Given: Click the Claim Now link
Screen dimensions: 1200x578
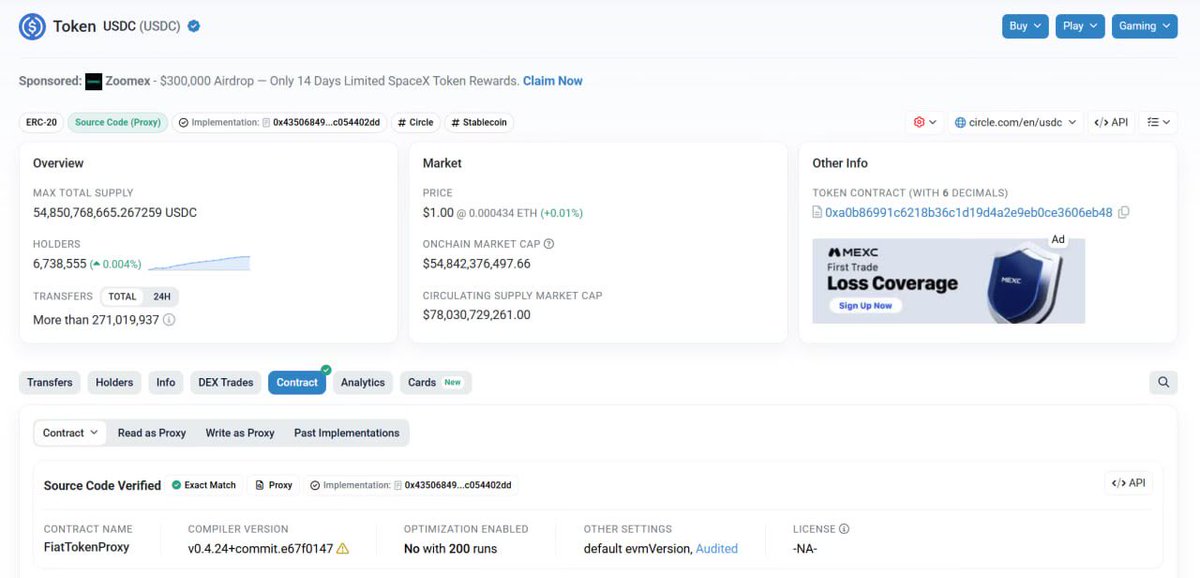Looking at the screenshot, I should pos(553,81).
